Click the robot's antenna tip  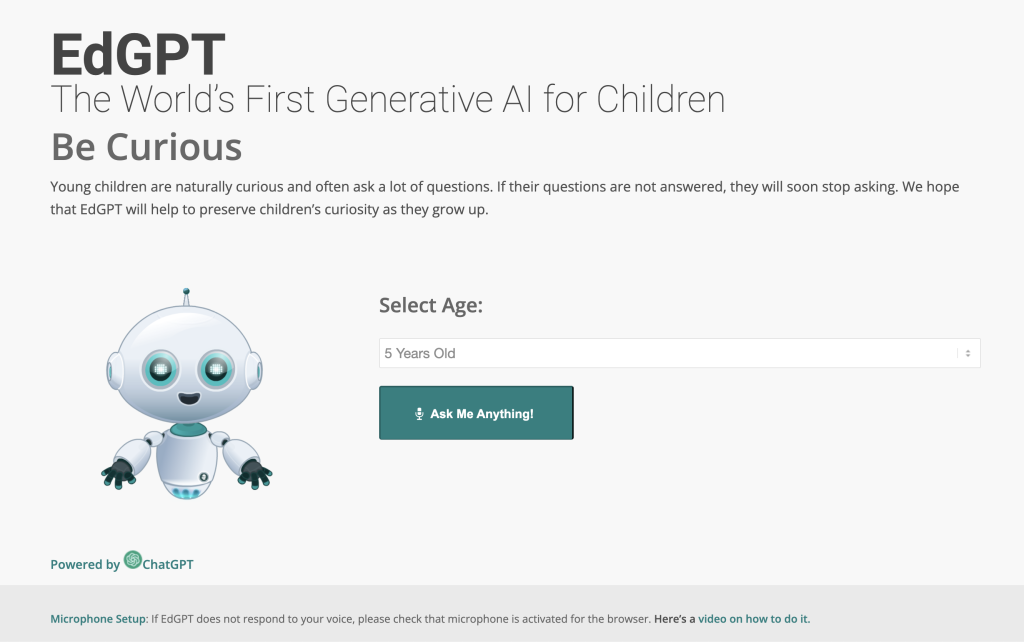click(186, 291)
